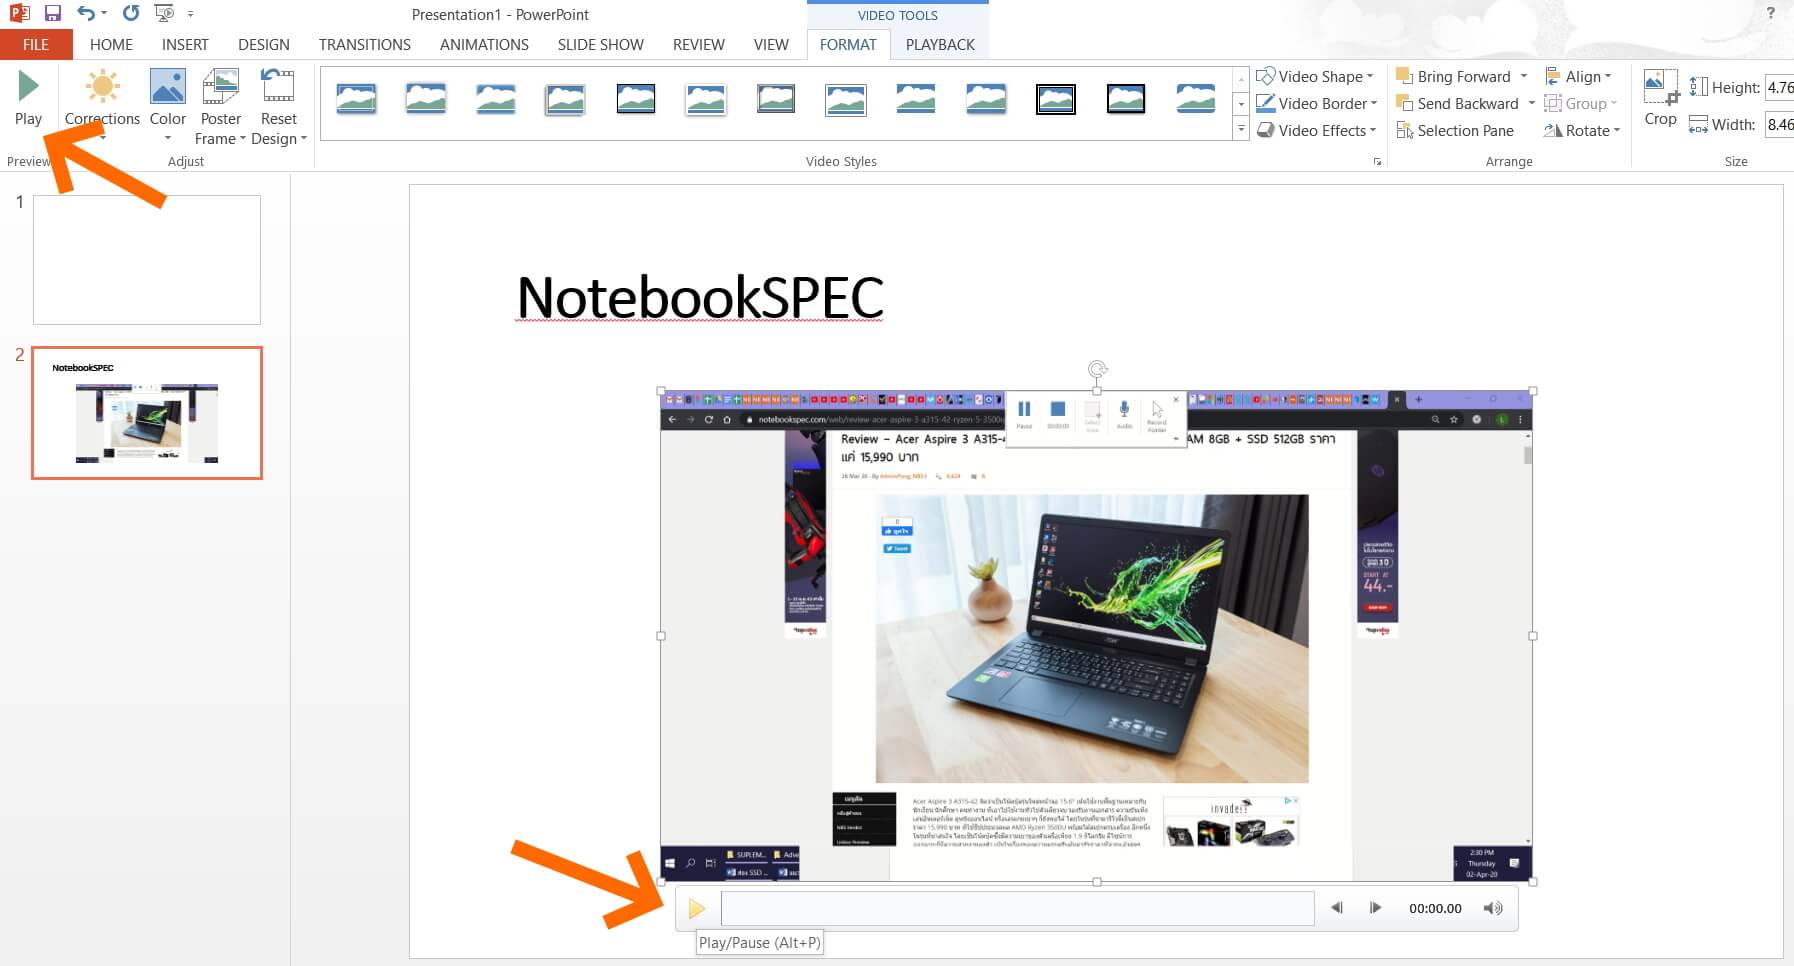Click the PowerPoint application icon in title bar
The image size is (1794, 966).
(18, 14)
